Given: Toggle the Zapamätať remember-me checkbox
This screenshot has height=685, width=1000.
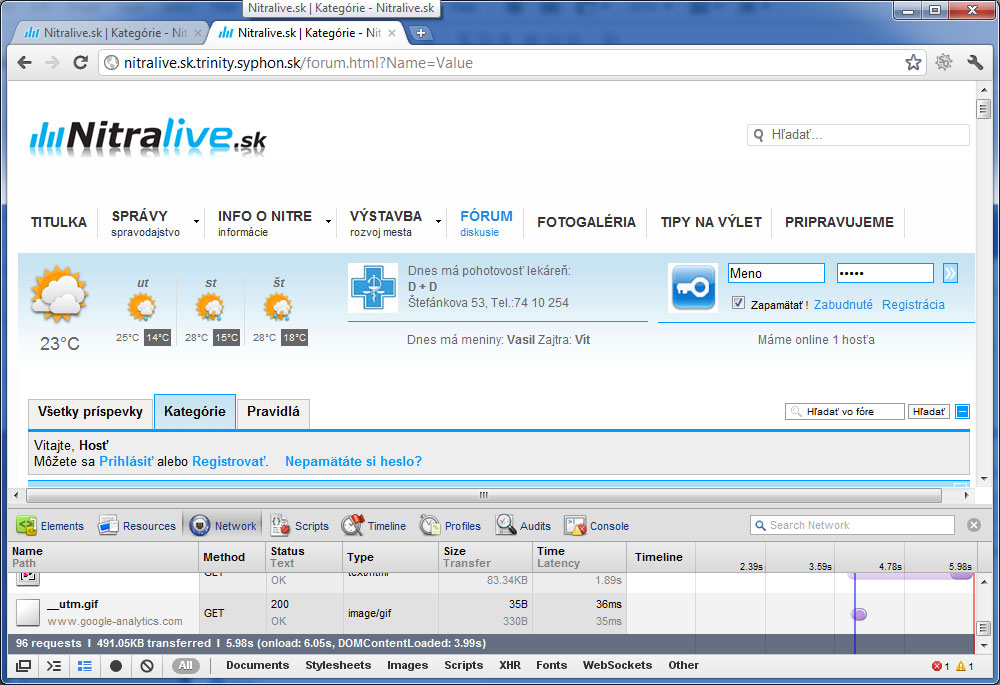Looking at the screenshot, I should pyautogui.click(x=738, y=304).
